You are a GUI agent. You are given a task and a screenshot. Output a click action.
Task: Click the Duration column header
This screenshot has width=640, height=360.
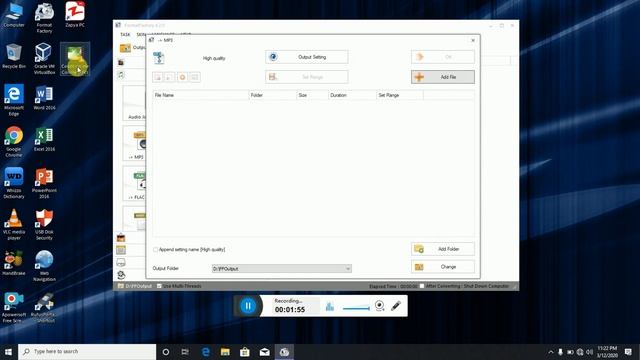pos(352,95)
